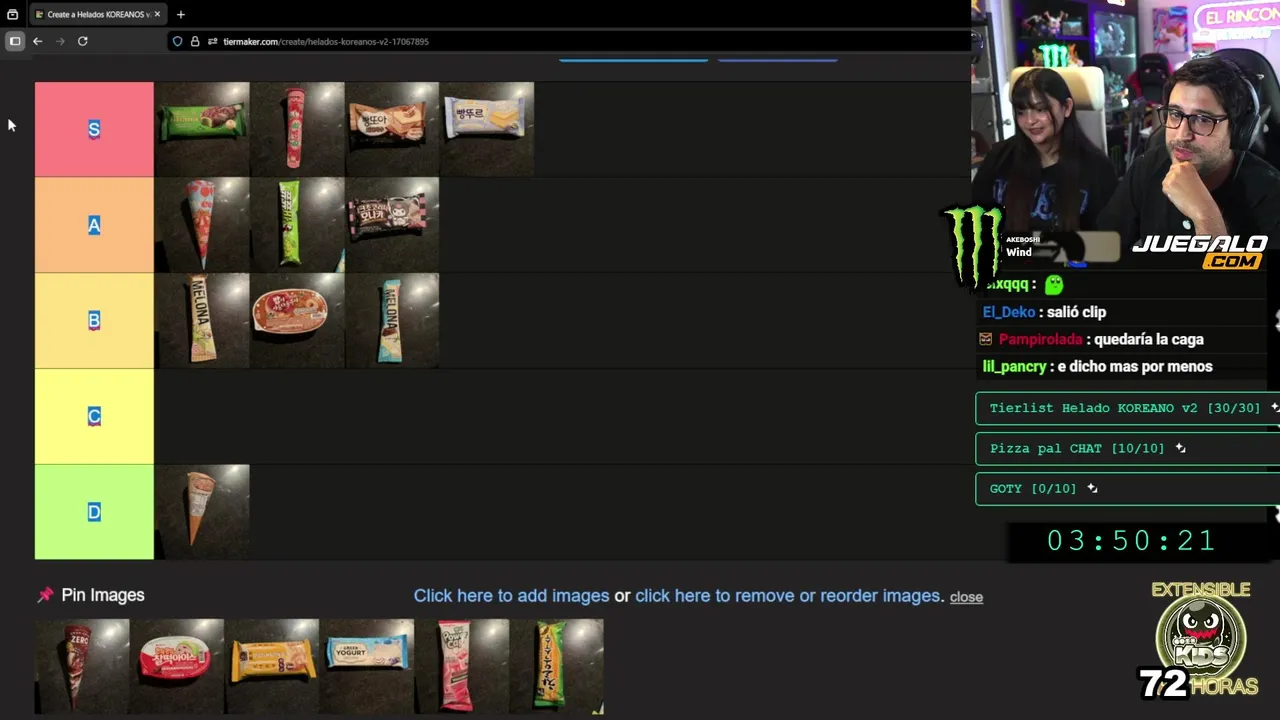Click the GOTY [0/10] goal
The image size is (1280, 720).
coord(1127,488)
